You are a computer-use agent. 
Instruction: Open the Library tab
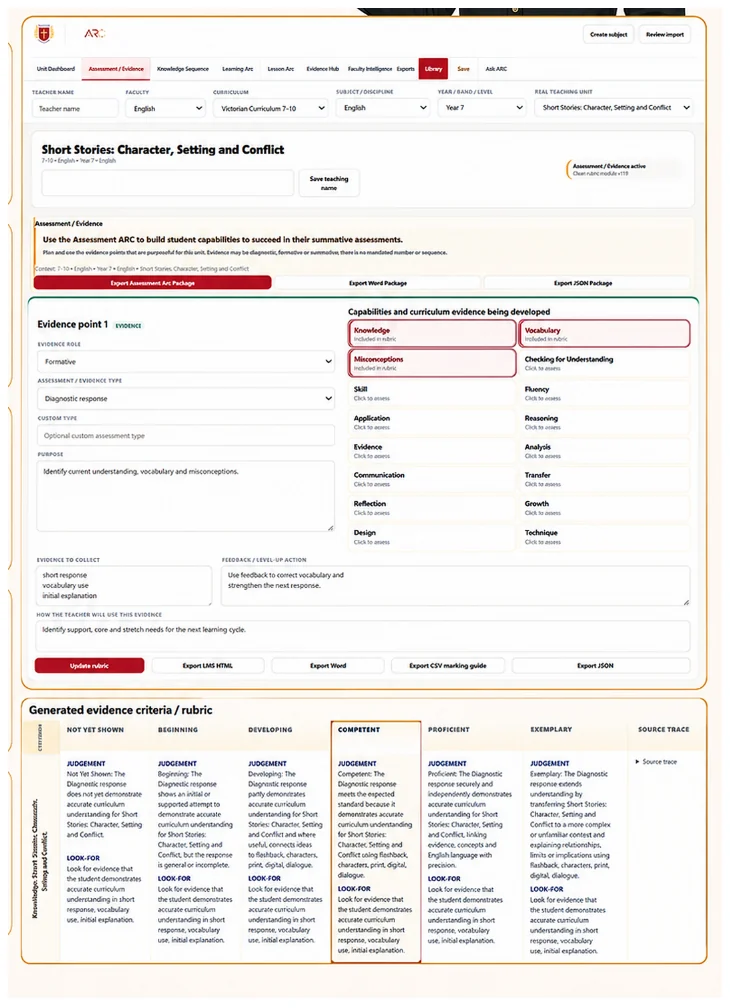click(433, 69)
